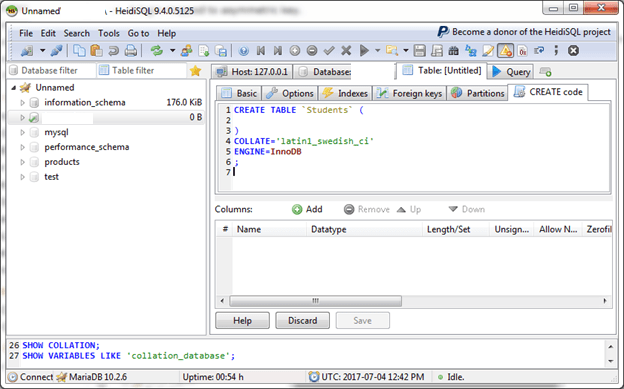The image size is (624, 389).
Task: Click in the Database filter field
Action: click(x=52, y=70)
